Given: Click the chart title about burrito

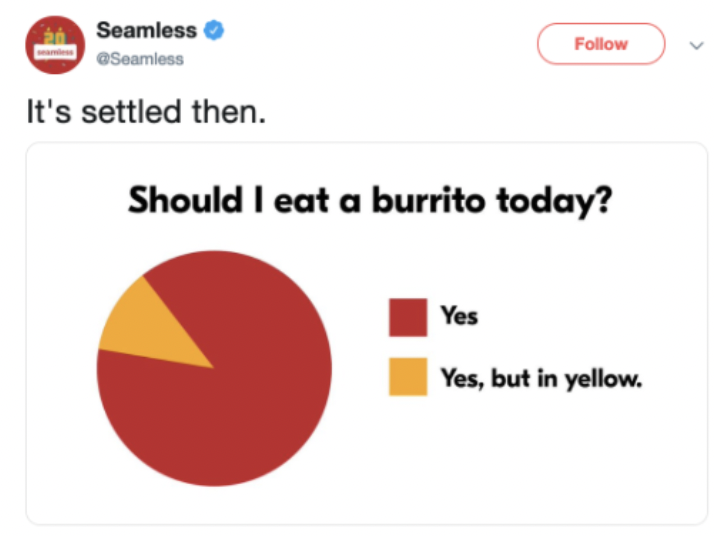Looking at the screenshot, I should point(370,200).
